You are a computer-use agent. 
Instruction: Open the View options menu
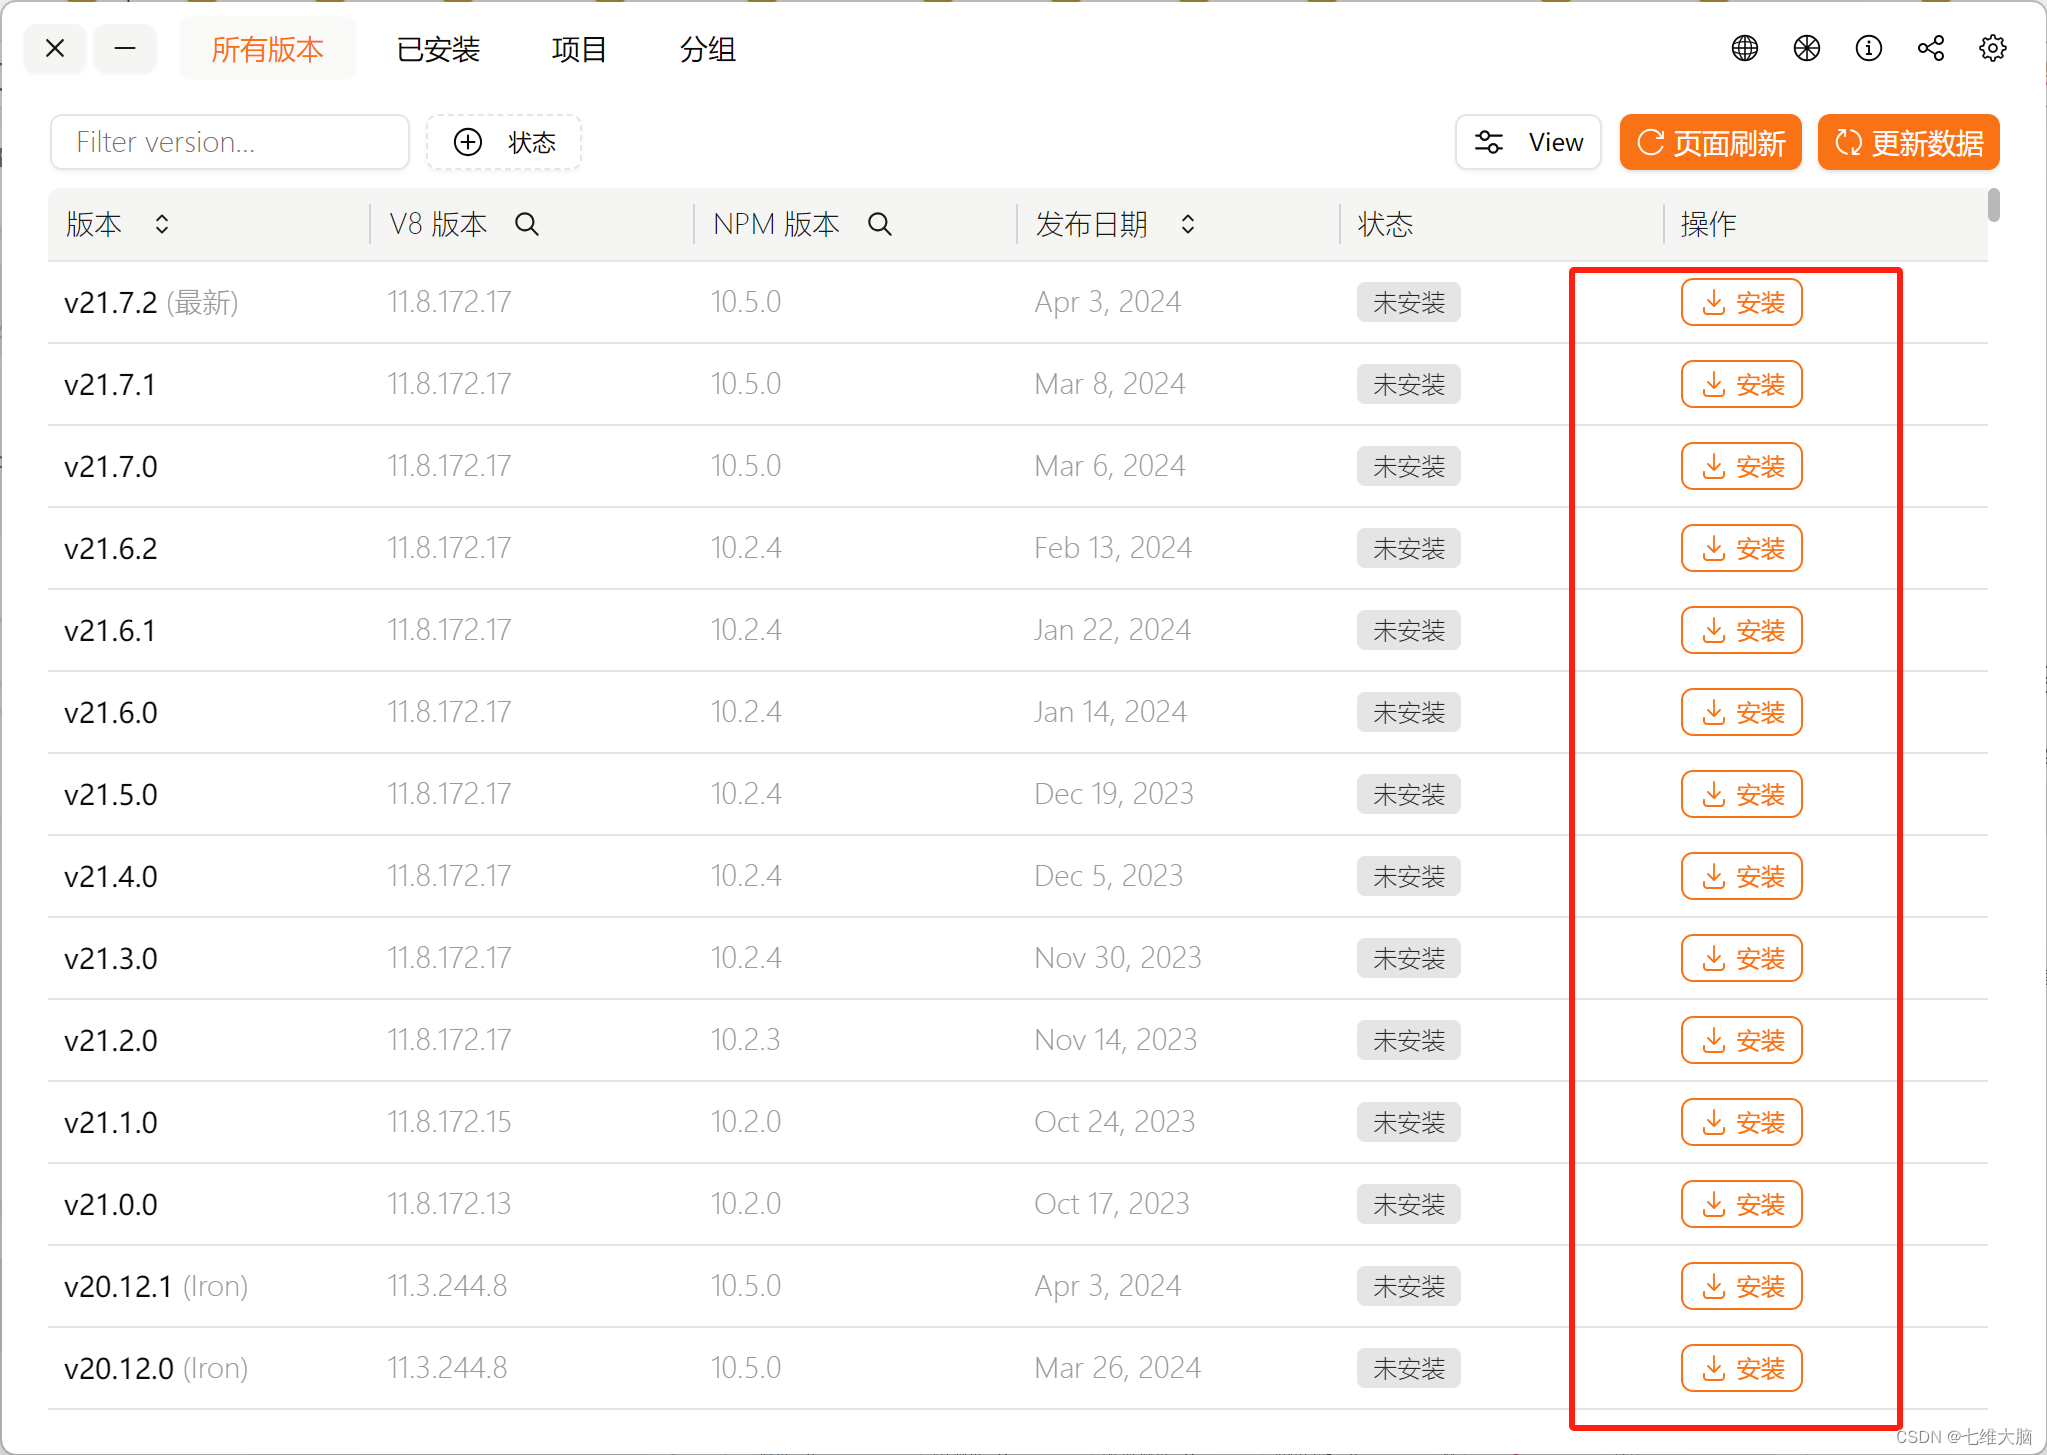(1528, 142)
